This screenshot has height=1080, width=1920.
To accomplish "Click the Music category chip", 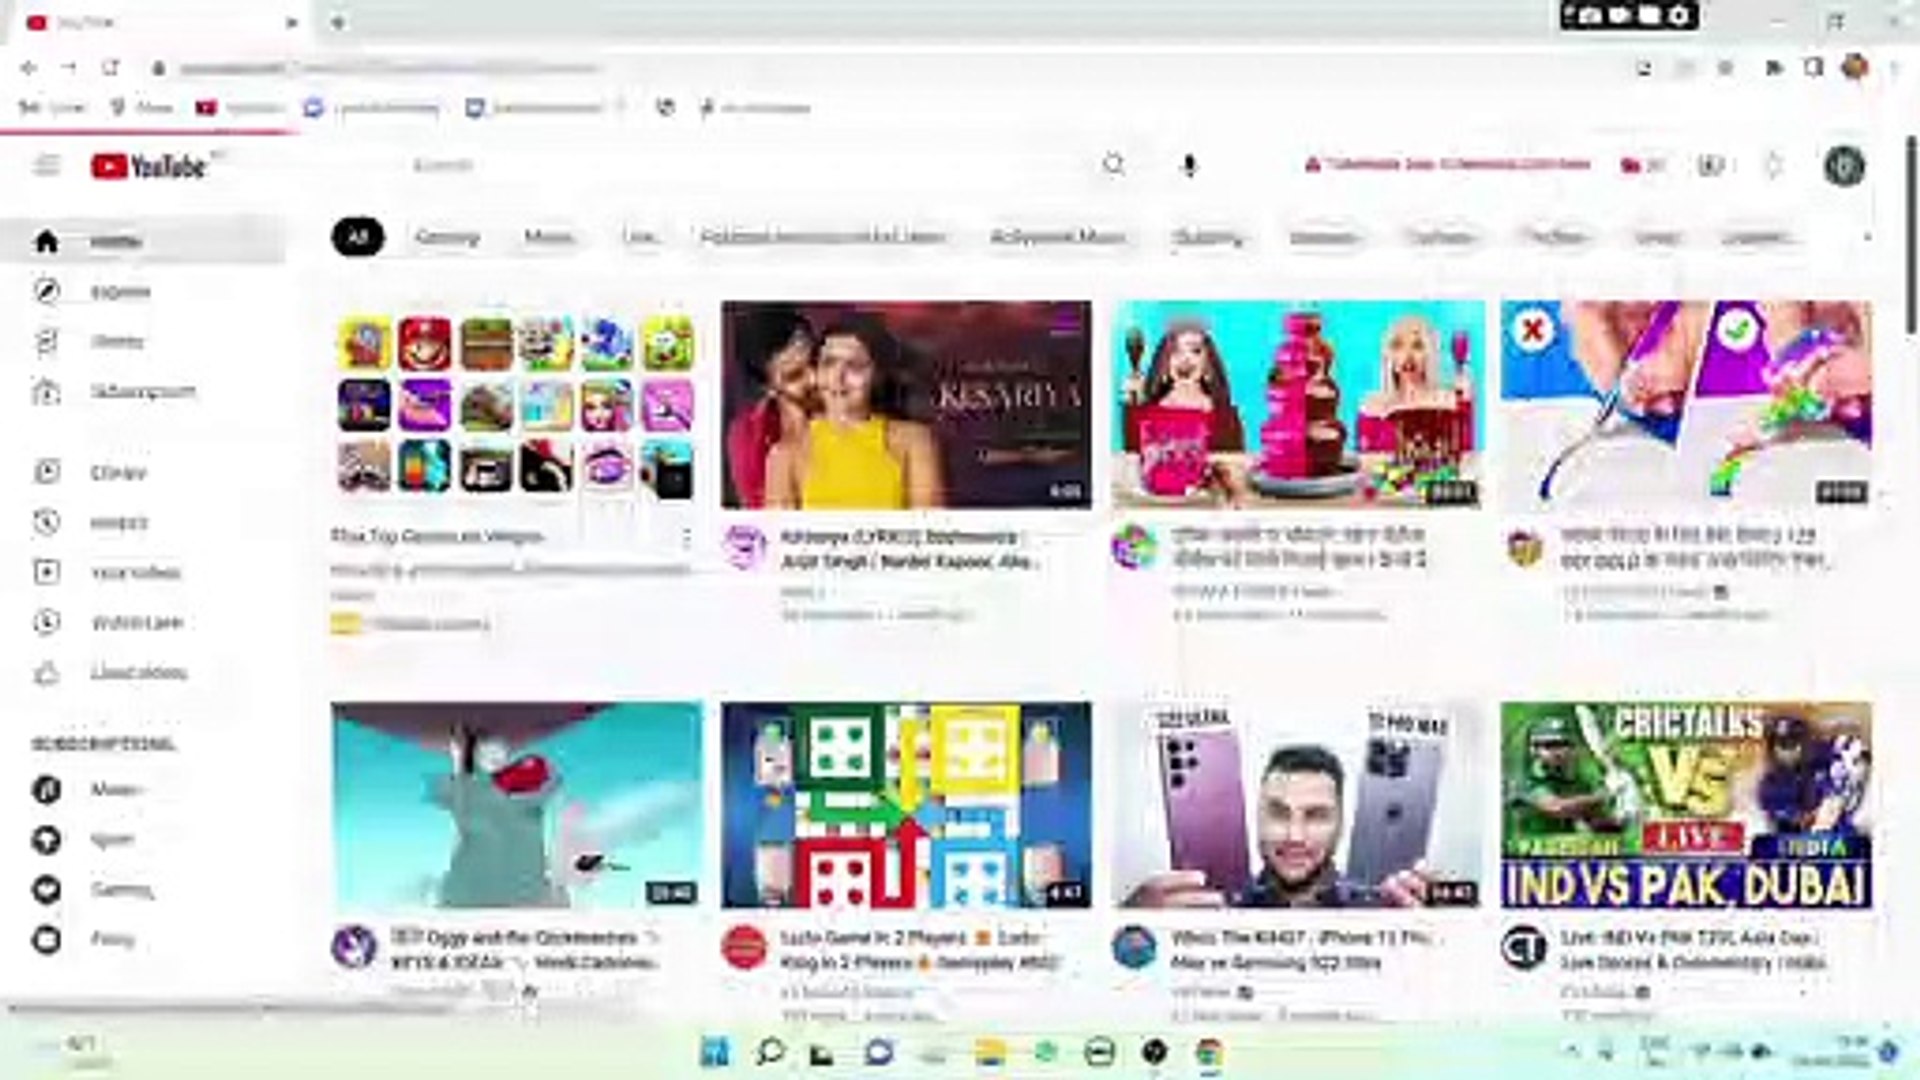I will [x=548, y=237].
